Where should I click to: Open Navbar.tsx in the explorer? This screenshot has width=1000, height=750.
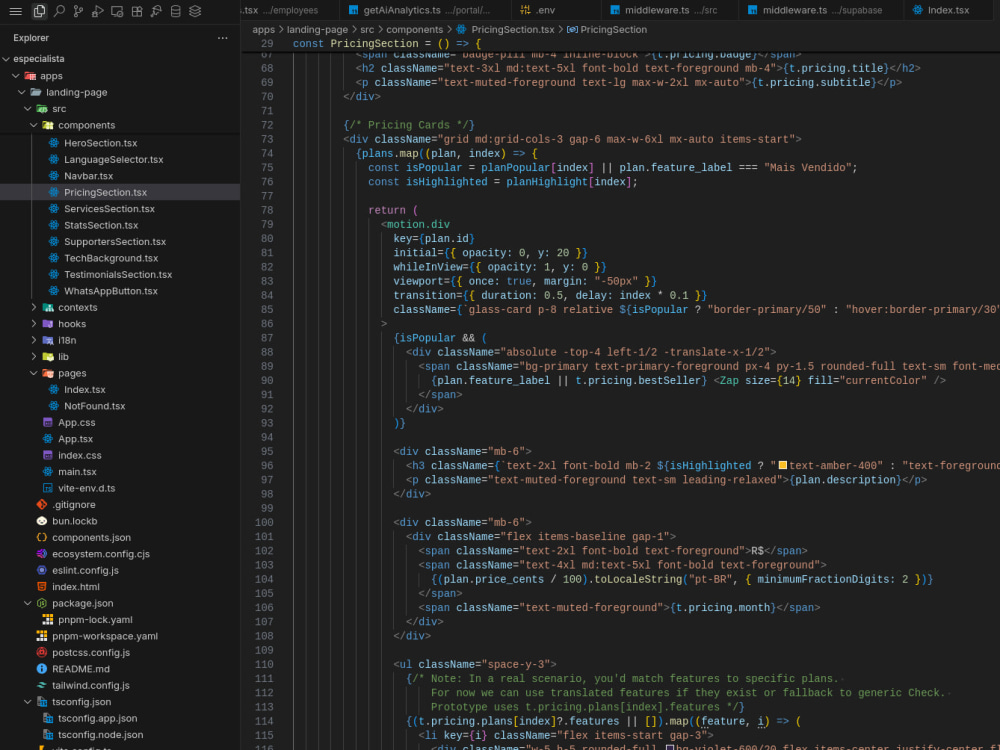point(88,176)
